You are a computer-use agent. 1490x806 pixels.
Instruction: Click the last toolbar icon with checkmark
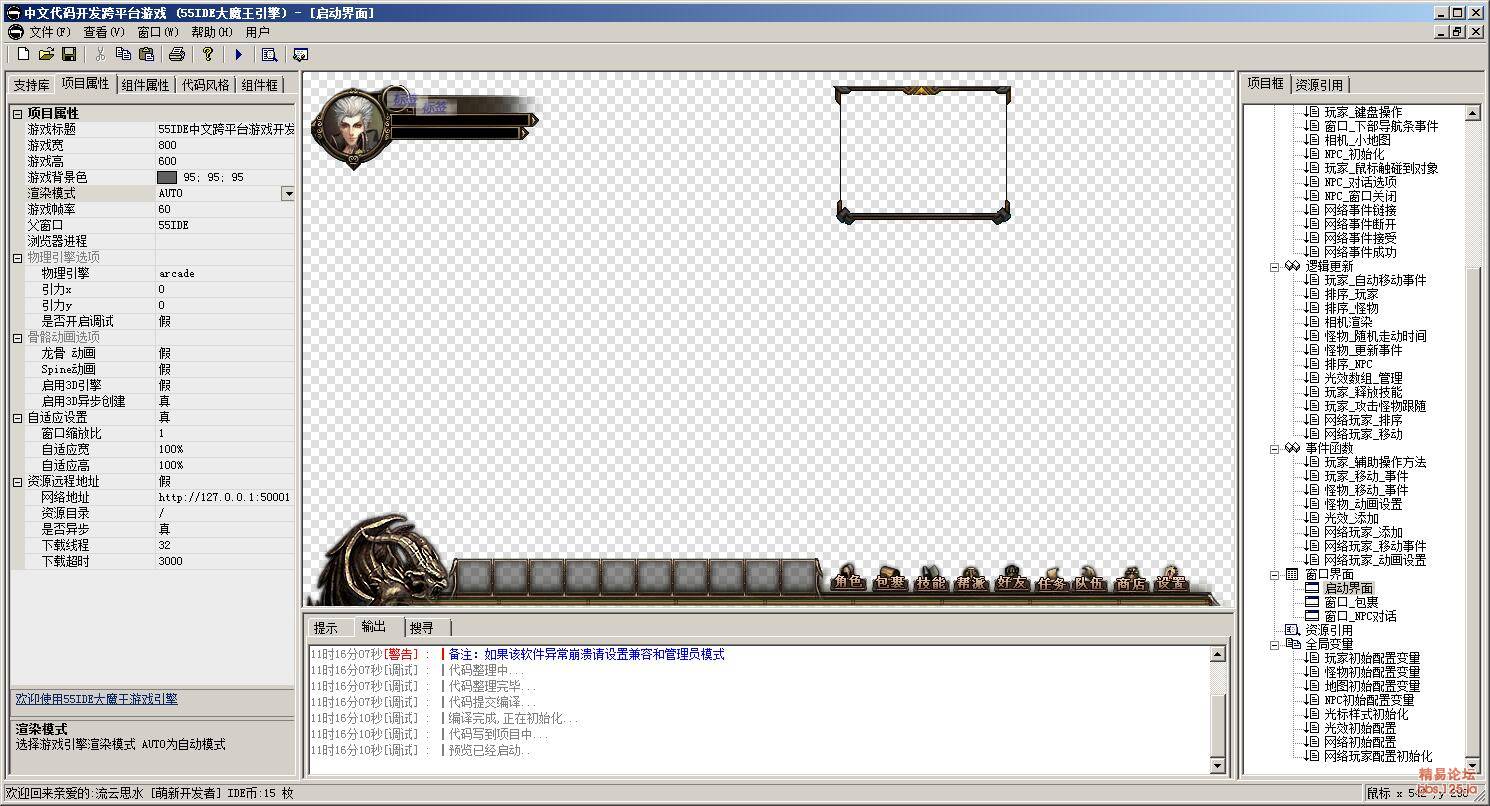coord(300,54)
